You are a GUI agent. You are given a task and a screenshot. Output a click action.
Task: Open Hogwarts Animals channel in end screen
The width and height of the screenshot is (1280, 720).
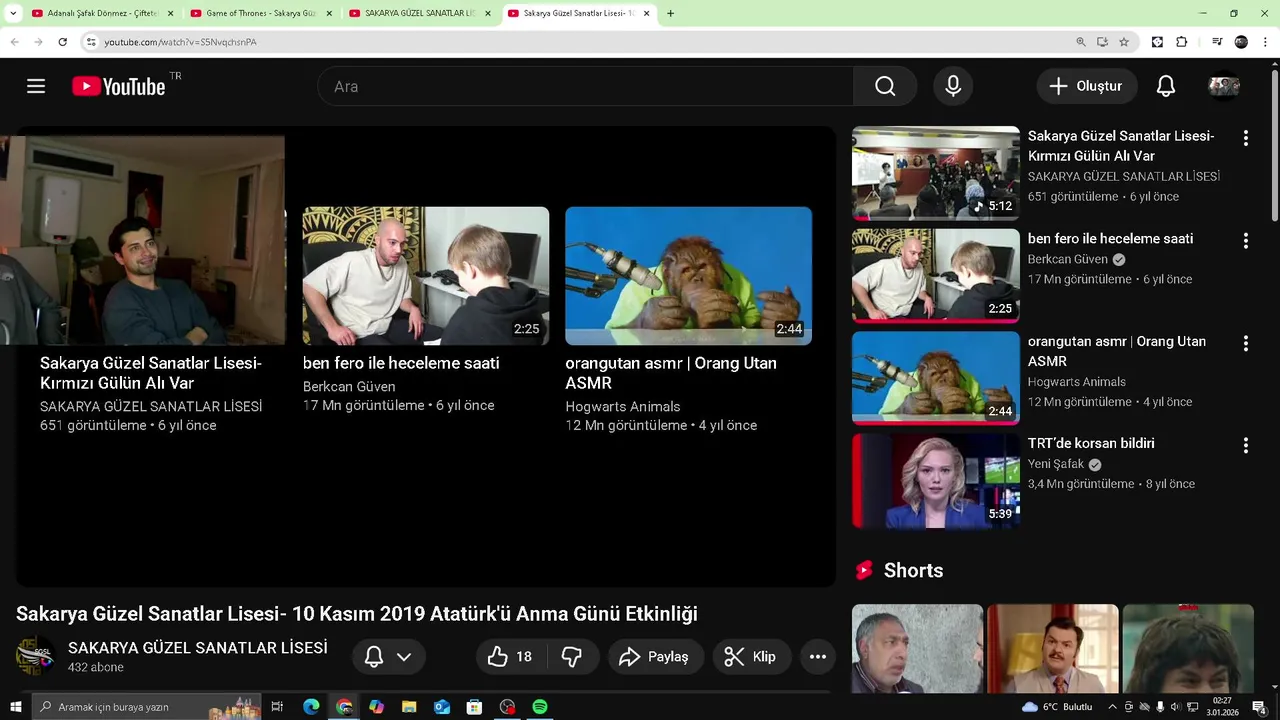tap(622, 406)
